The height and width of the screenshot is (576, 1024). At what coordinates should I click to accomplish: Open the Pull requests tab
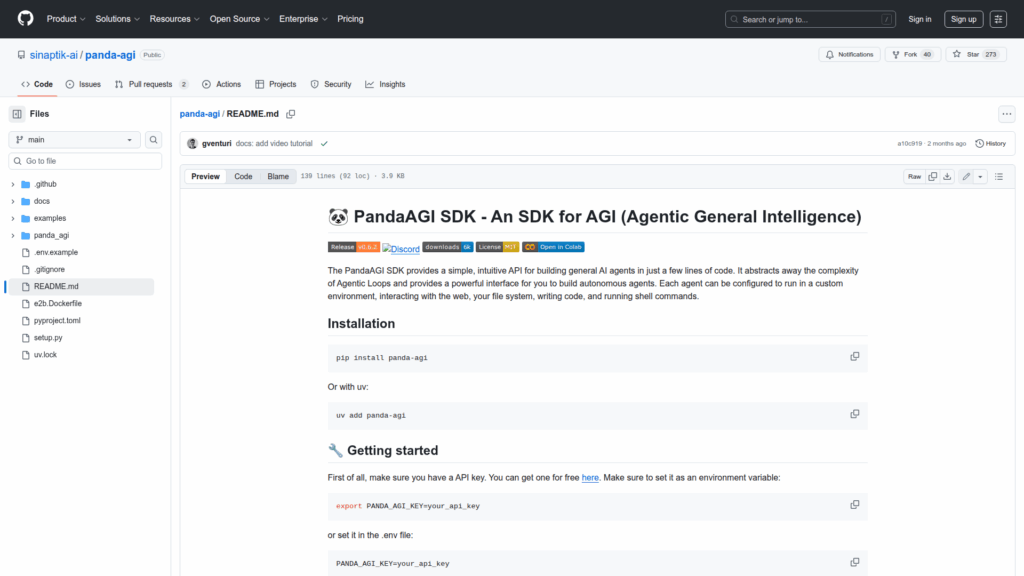coord(151,85)
